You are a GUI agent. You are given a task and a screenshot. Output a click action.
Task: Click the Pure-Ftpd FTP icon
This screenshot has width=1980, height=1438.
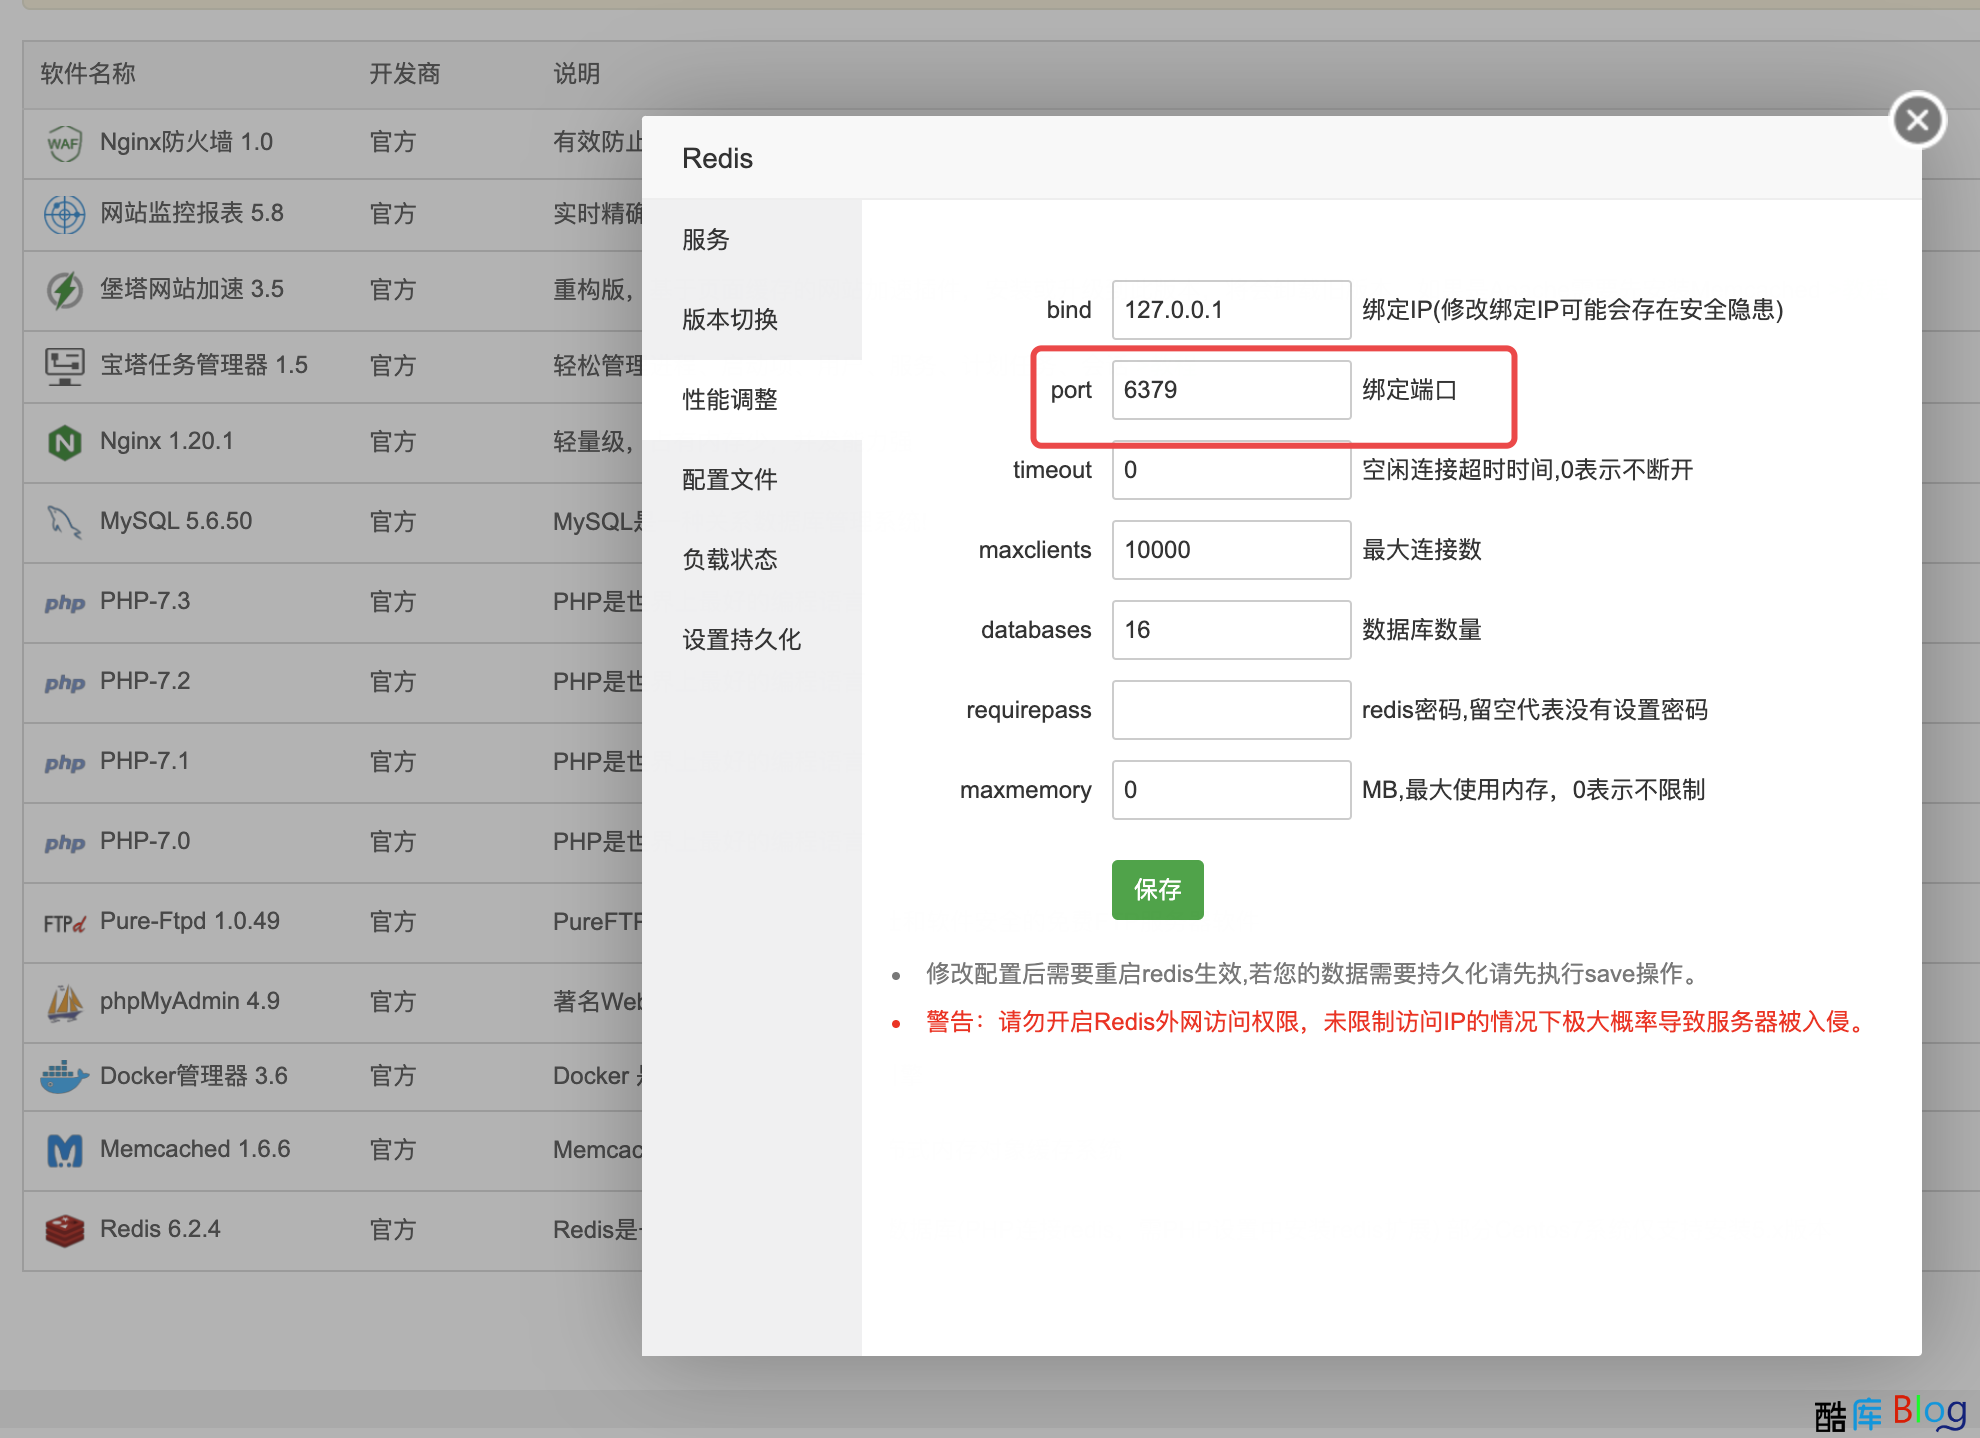[64, 923]
